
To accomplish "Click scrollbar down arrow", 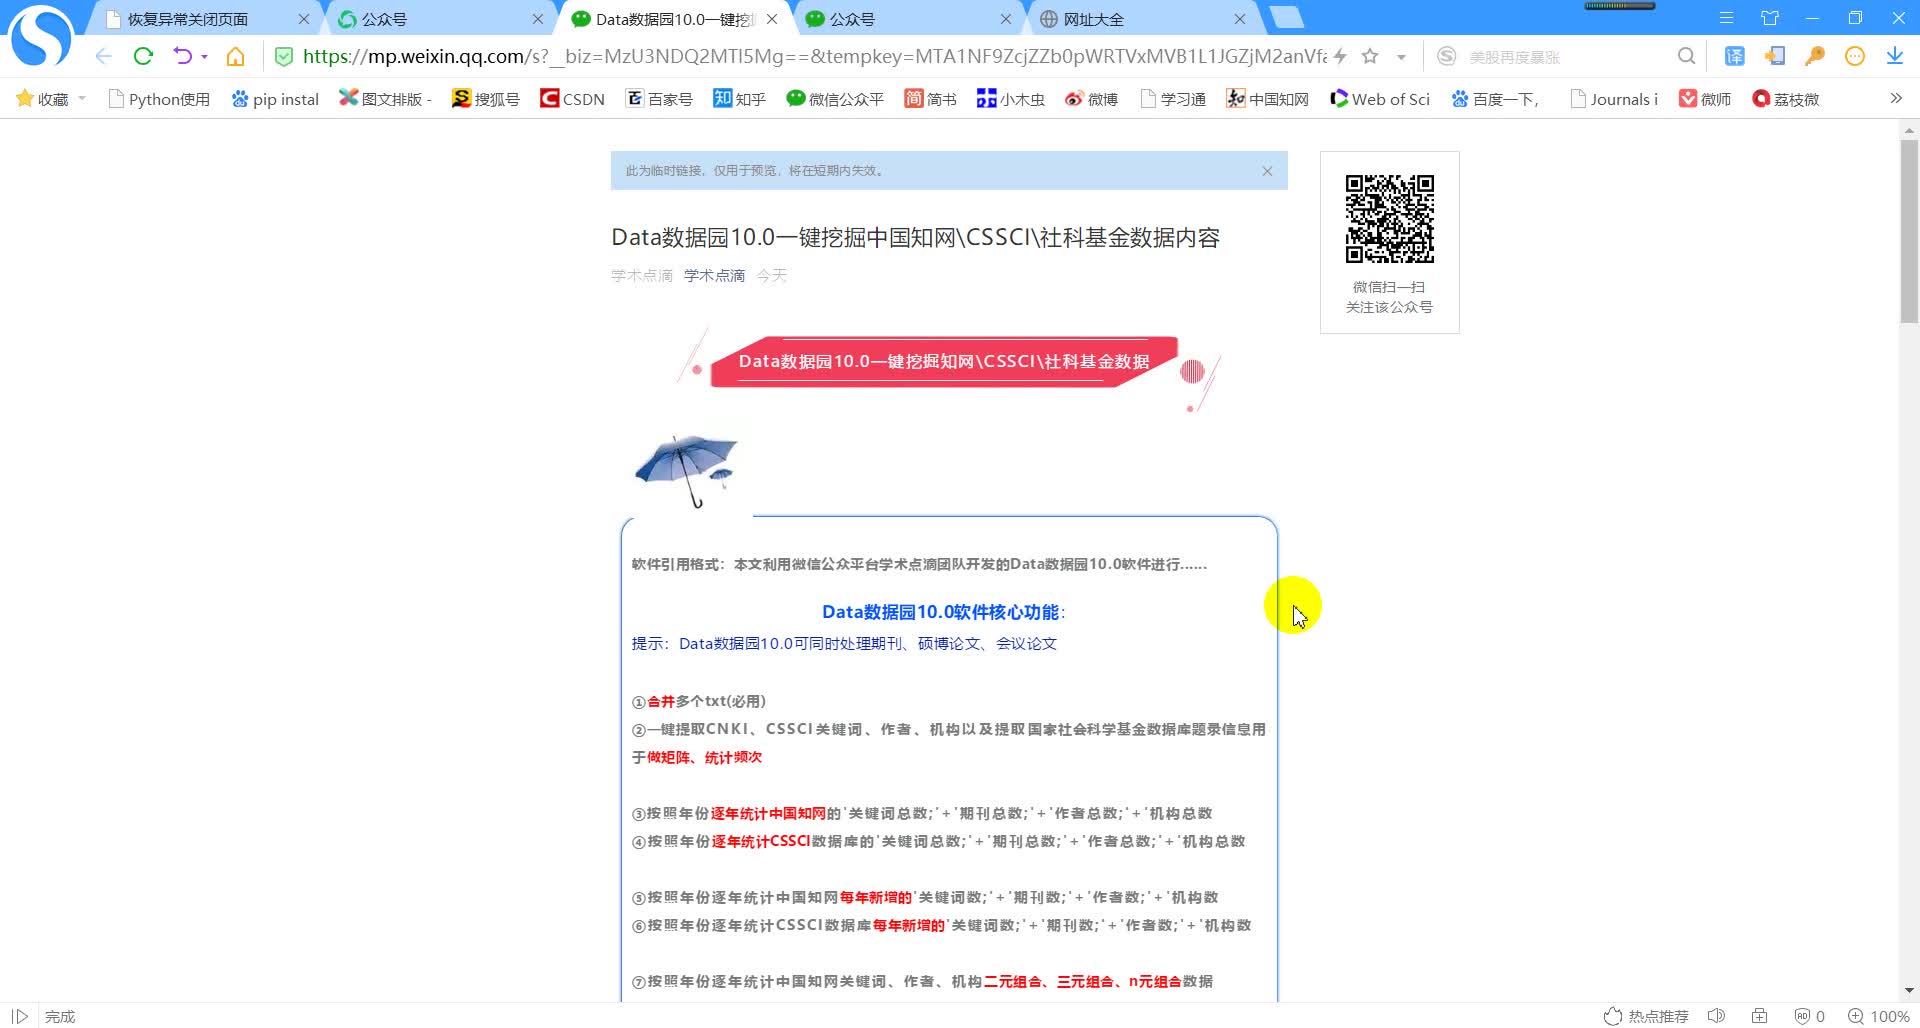I will (x=1909, y=990).
